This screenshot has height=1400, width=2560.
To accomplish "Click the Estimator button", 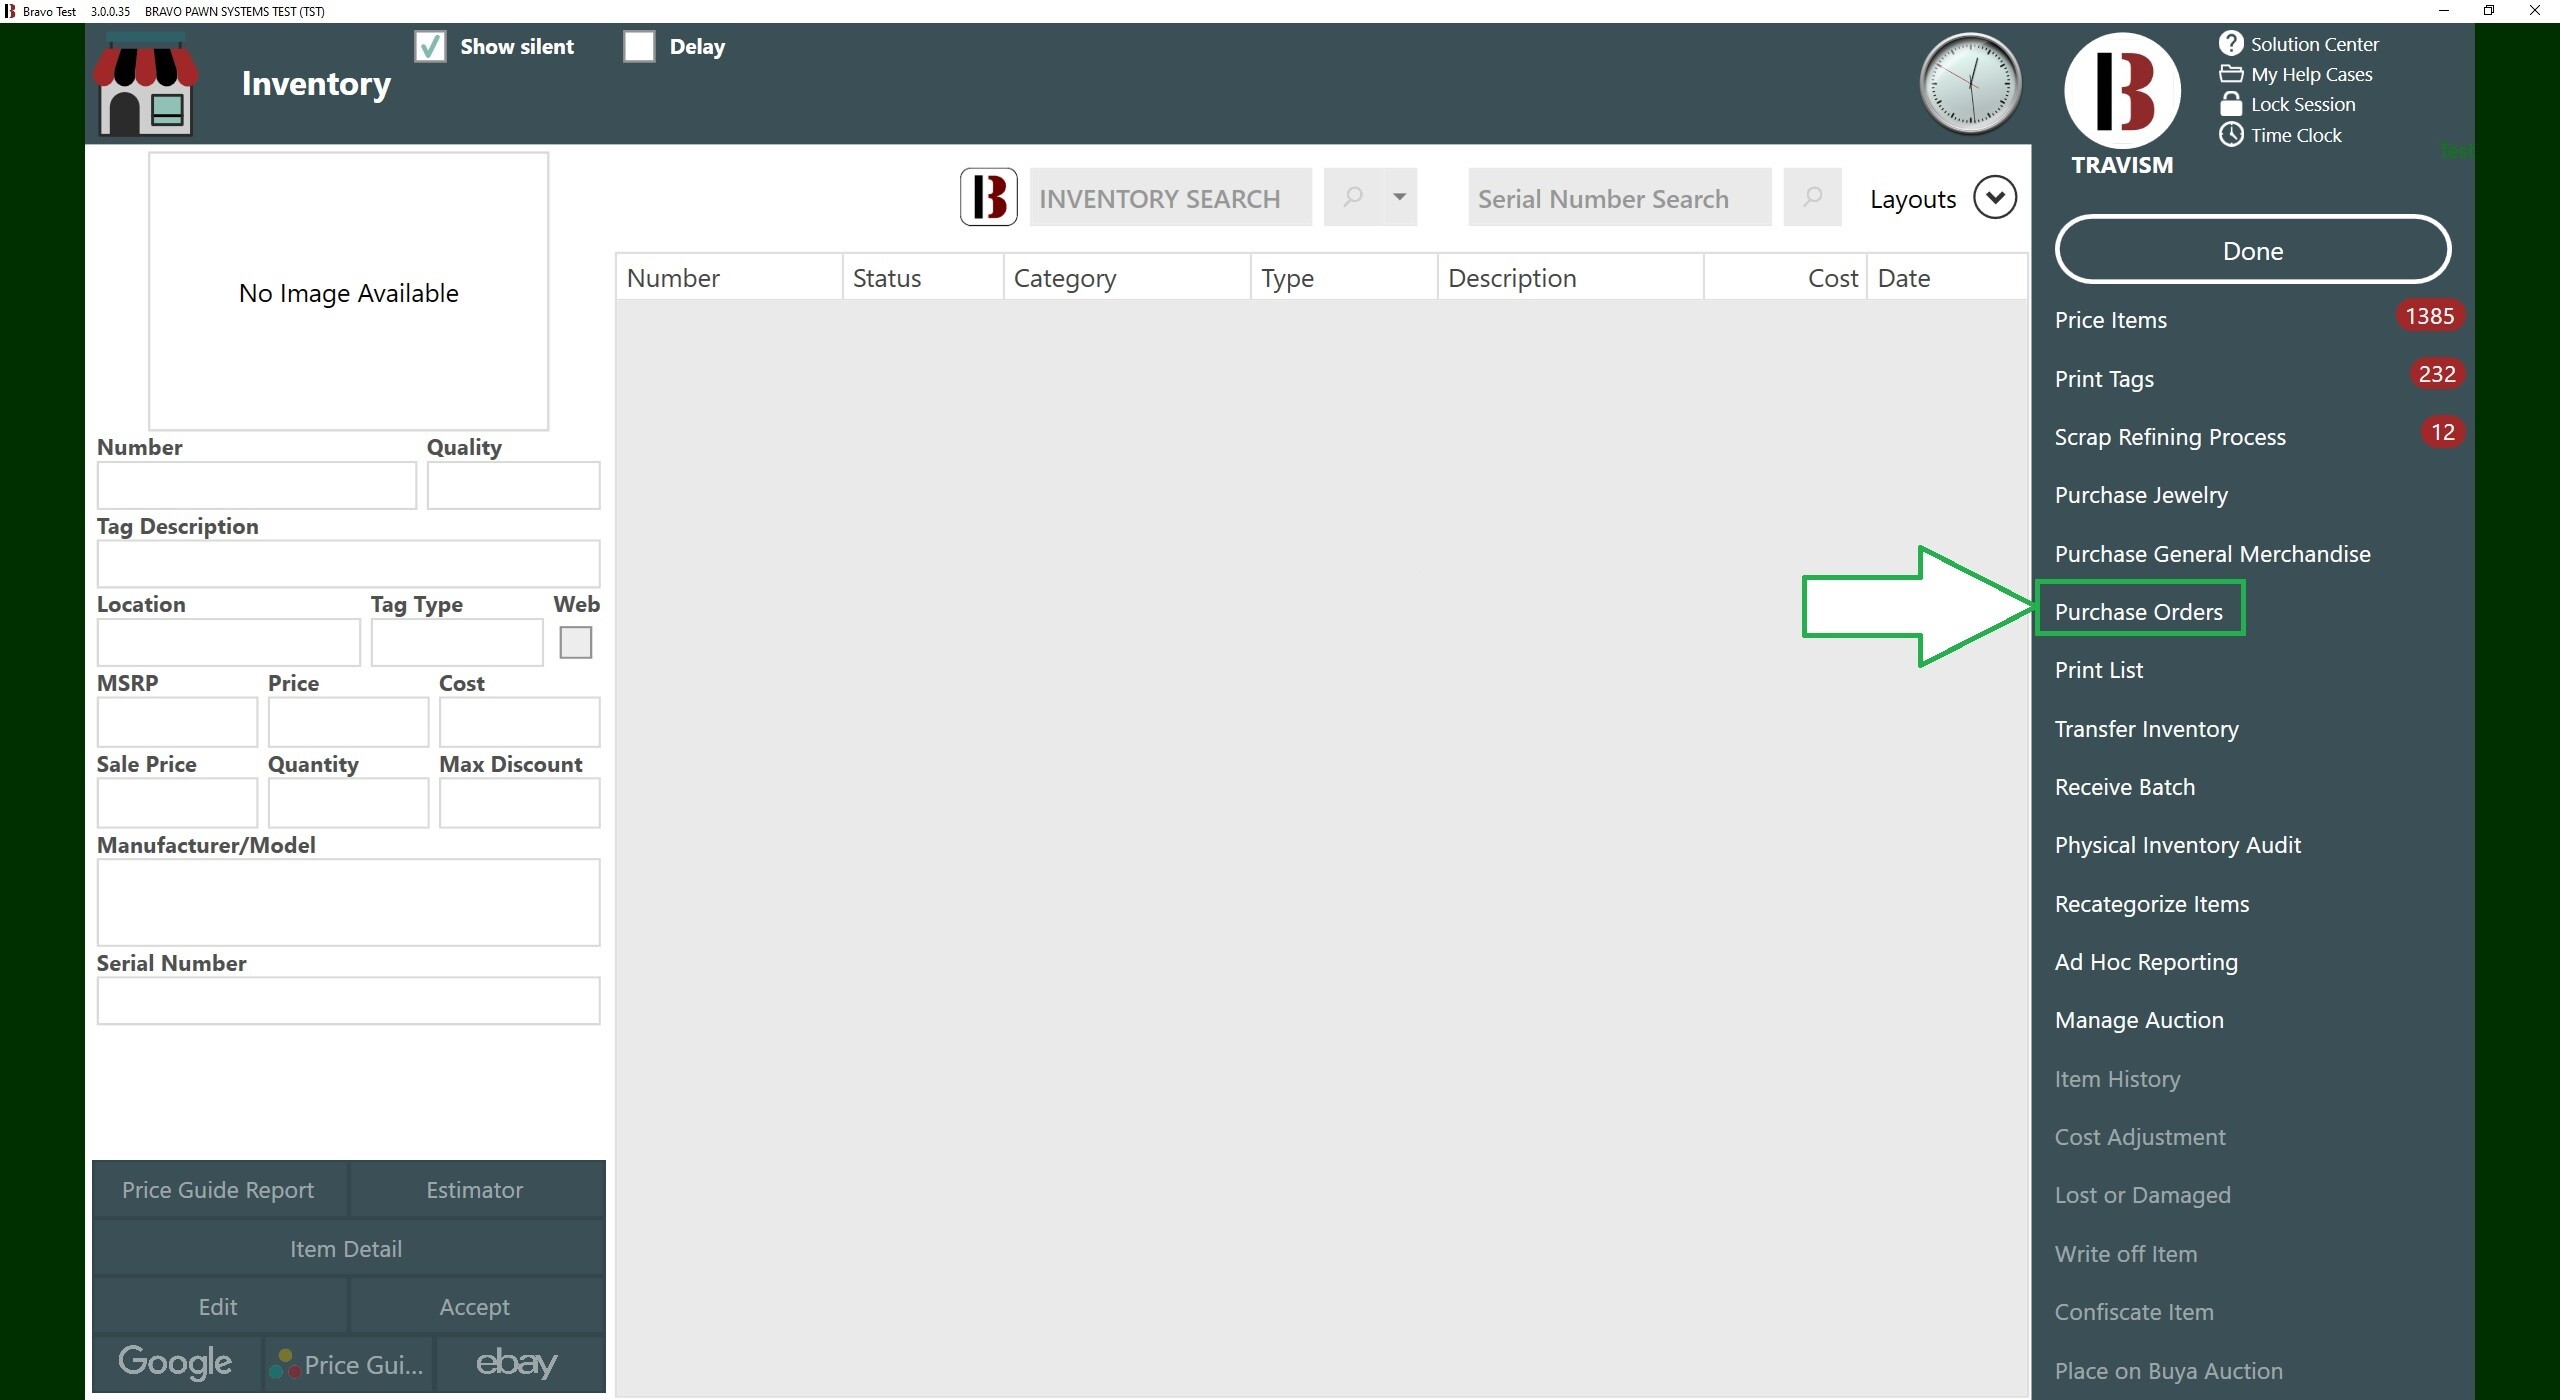I will coord(476,1190).
